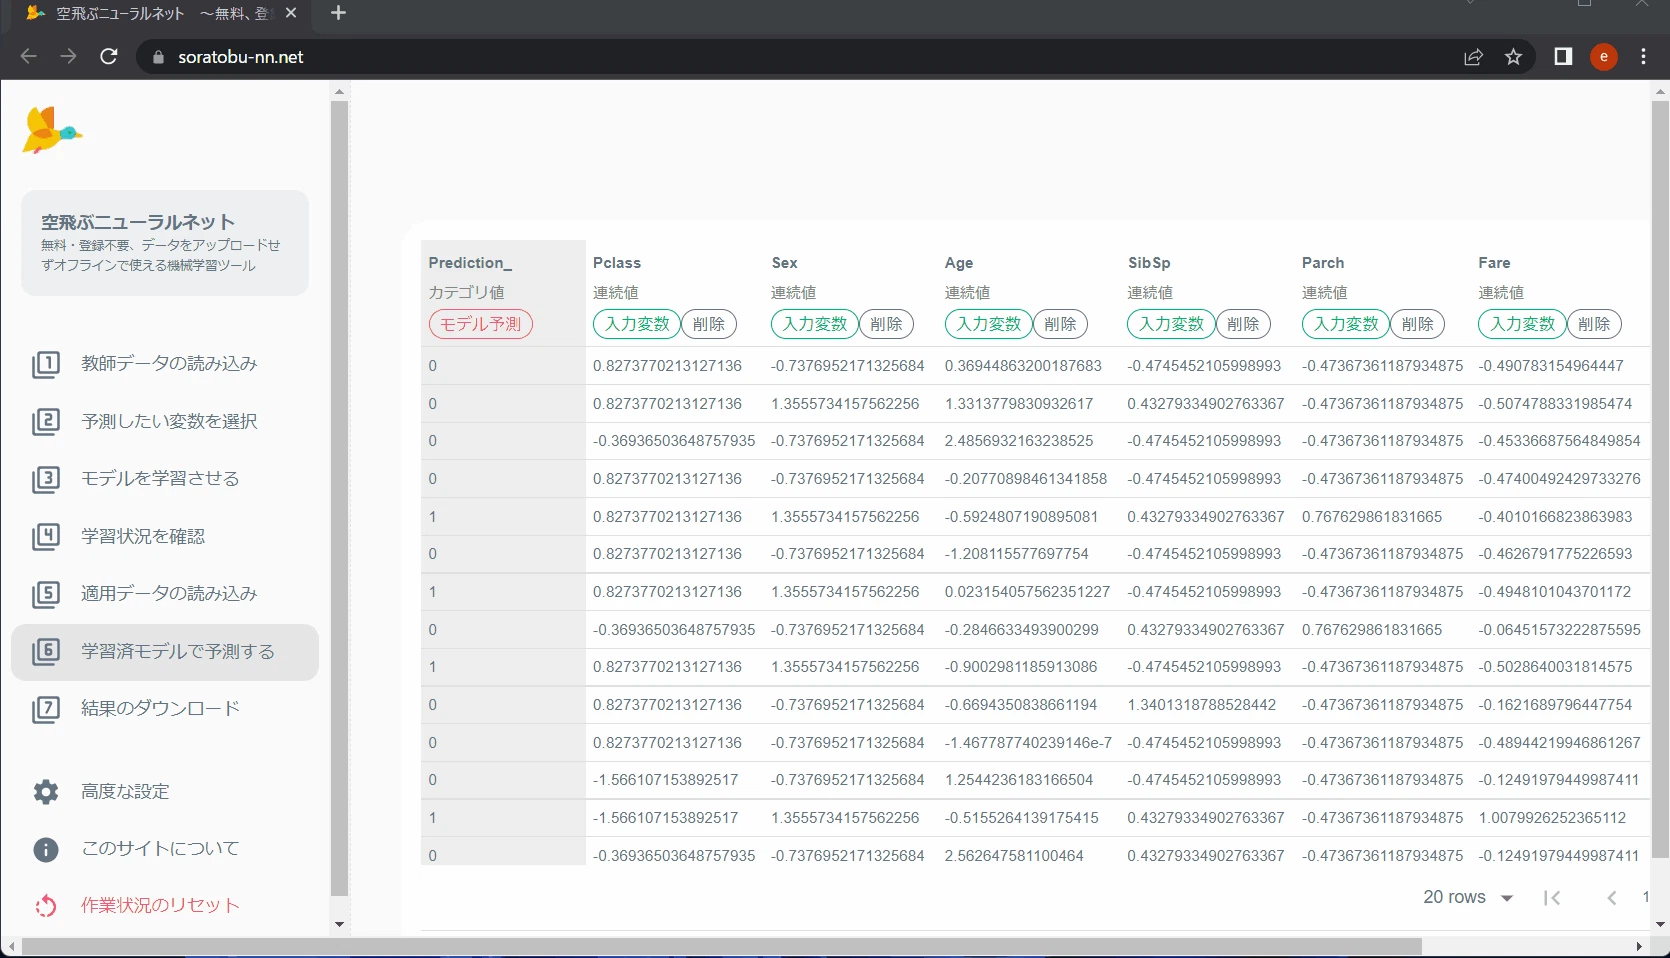Share this page via the share icon
The width and height of the screenshot is (1670, 958).
point(1473,57)
